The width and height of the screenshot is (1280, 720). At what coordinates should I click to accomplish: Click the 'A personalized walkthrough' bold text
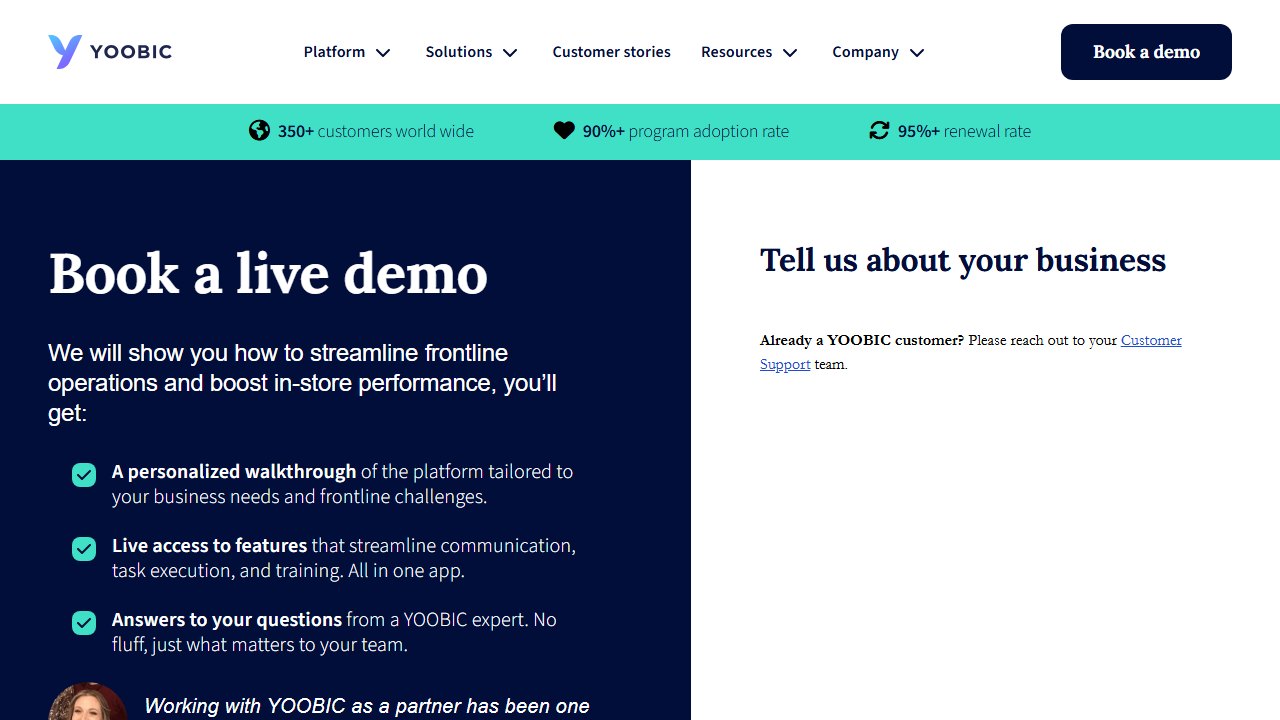(x=234, y=471)
